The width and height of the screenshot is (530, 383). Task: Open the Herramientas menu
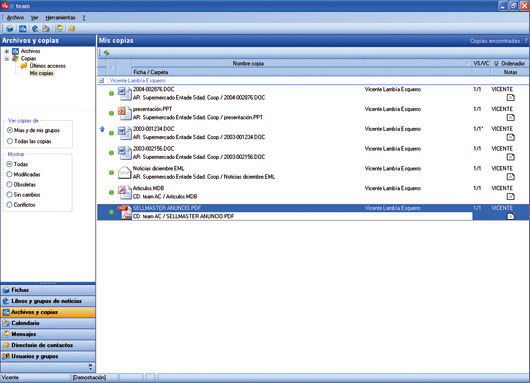coord(60,18)
